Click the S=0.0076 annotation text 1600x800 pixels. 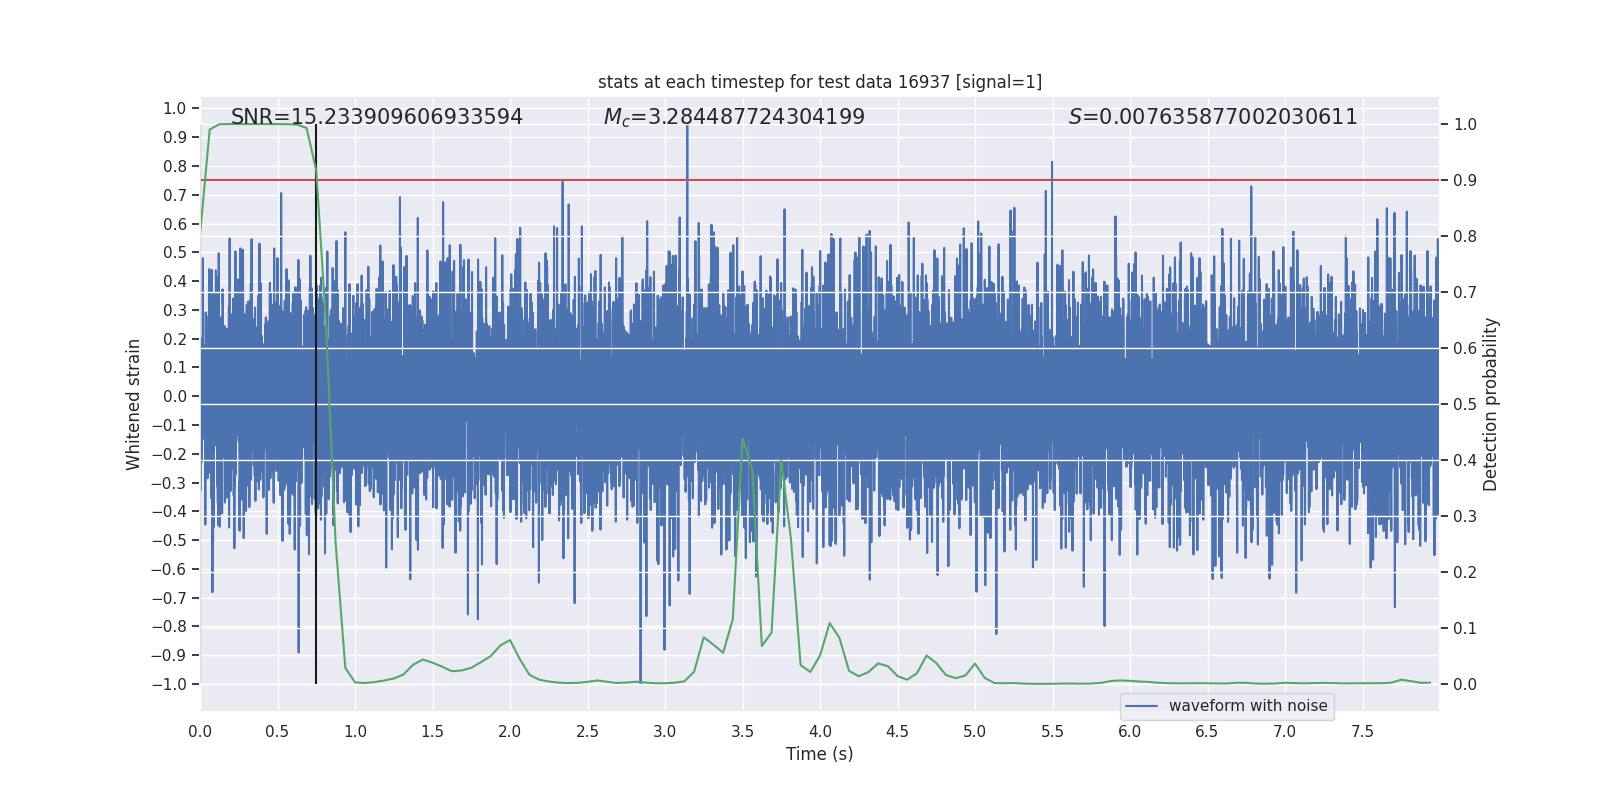point(1212,117)
